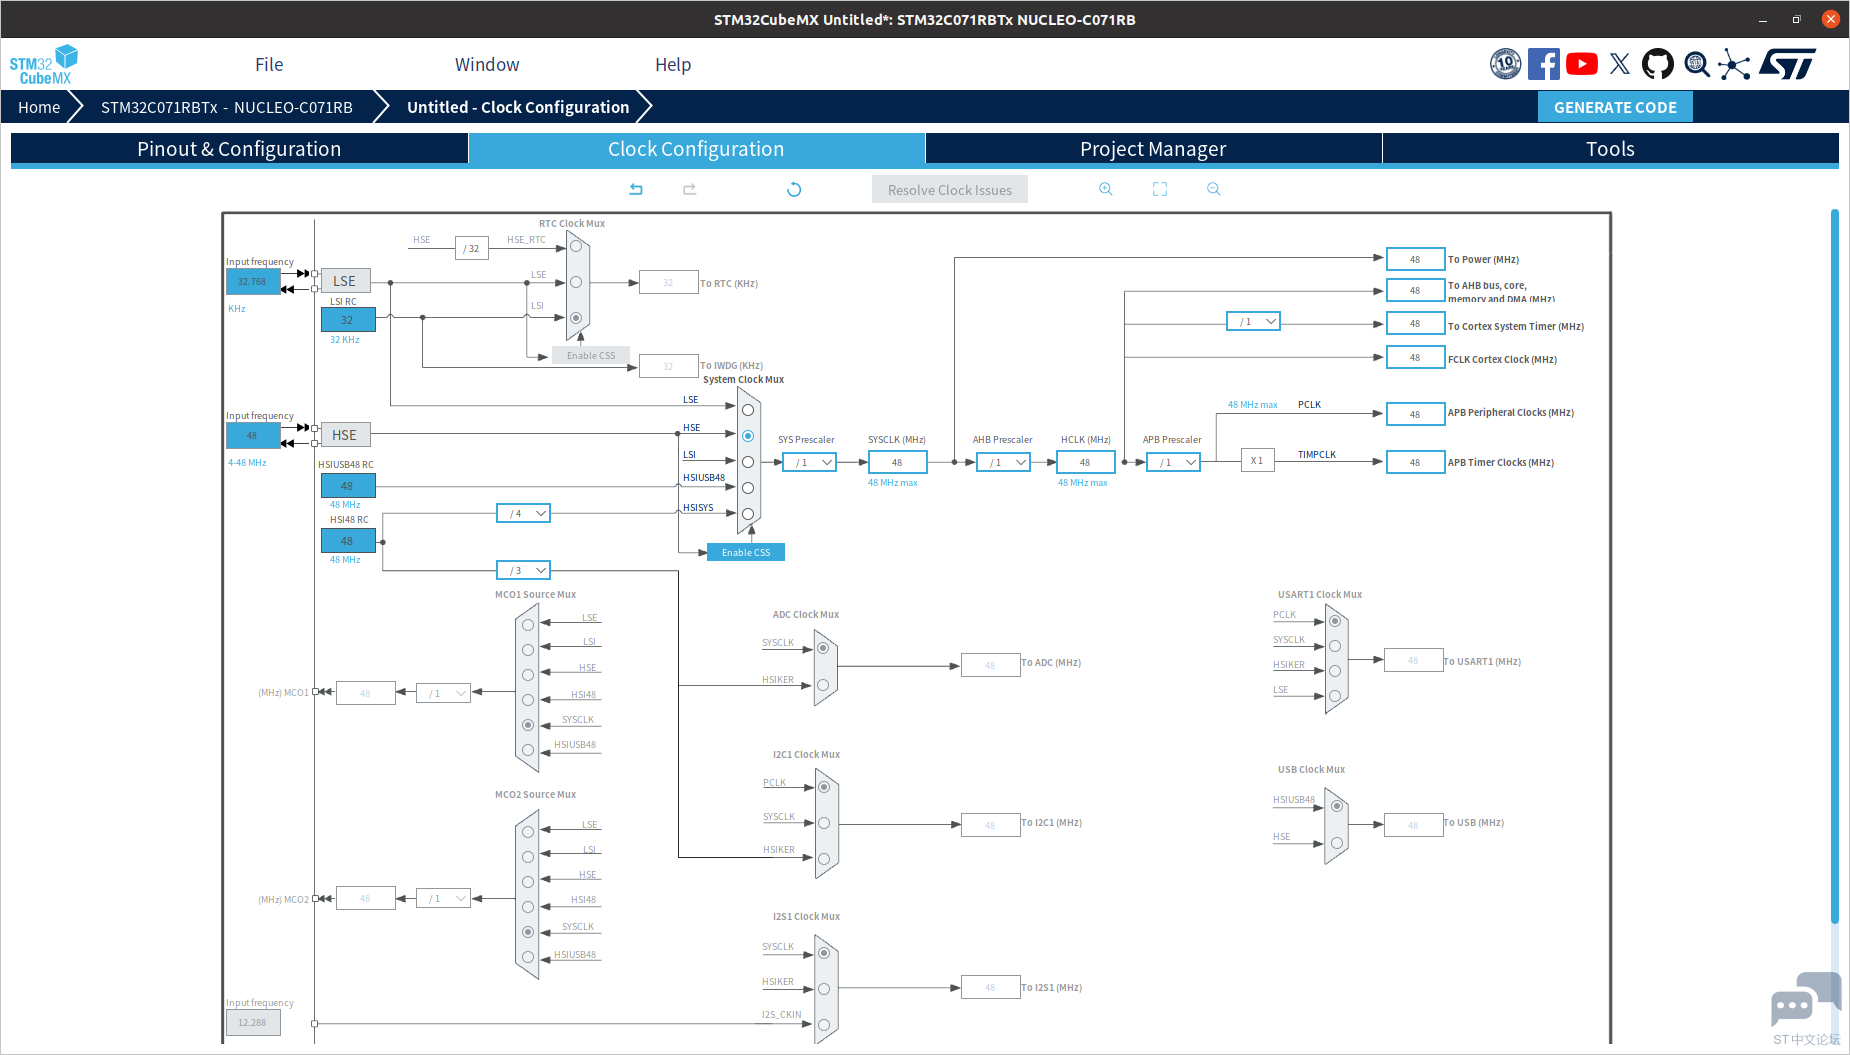This screenshot has height=1055, width=1850.
Task: Go to Home breadcrumb
Action: [x=39, y=107]
